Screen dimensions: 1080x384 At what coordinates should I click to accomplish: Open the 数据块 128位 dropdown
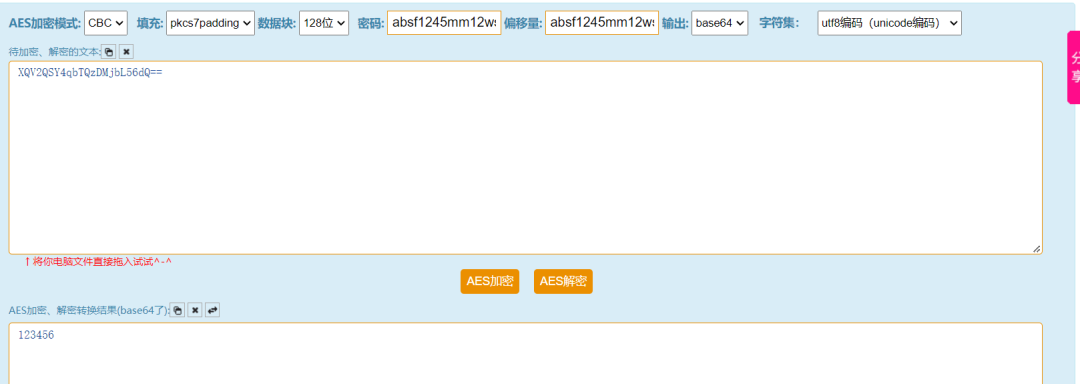[324, 23]
